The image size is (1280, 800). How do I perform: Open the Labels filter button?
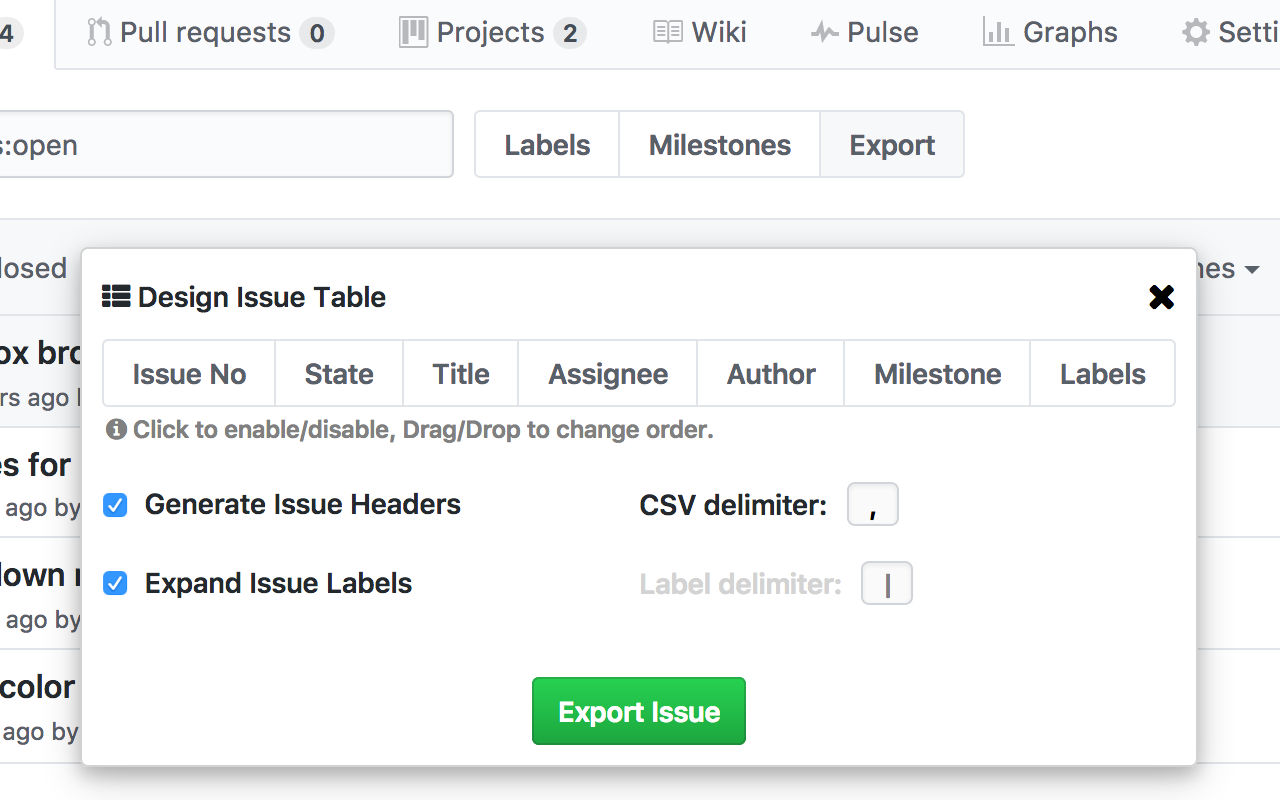547,145
